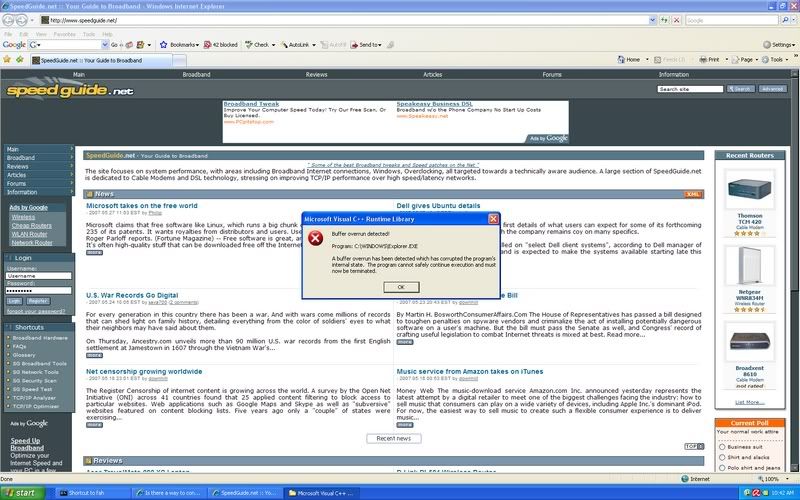This screenshot has height=500, width=800.
Task: Open the Google search box dropdown
Action: pyautogui.click(x=105, y=45)
